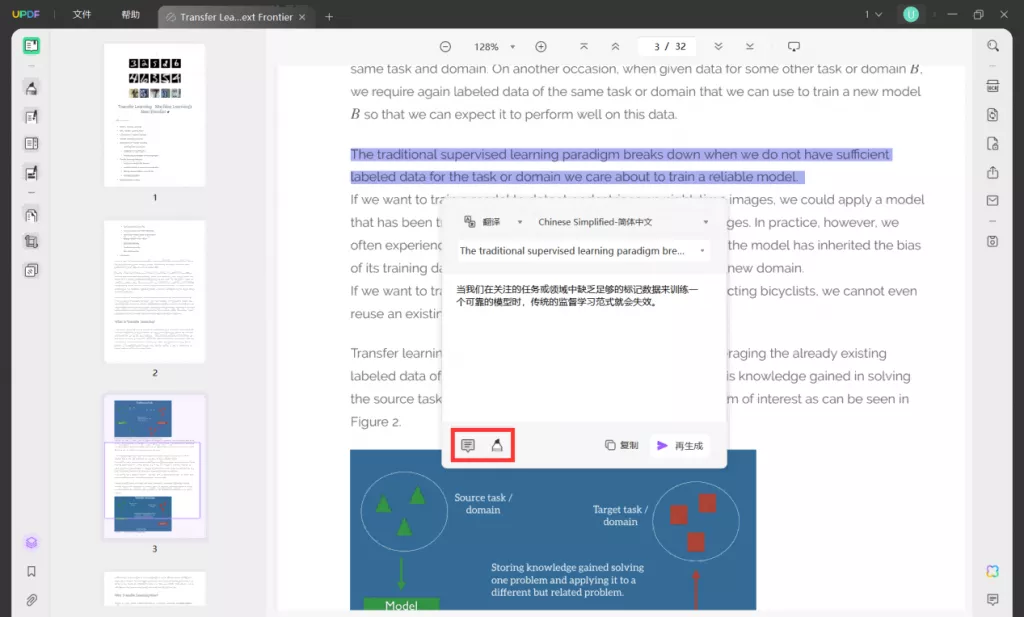Viewport: 1024px width, 617px height.
Task: Add a new tab with plus button
Action: pos(329,17)
